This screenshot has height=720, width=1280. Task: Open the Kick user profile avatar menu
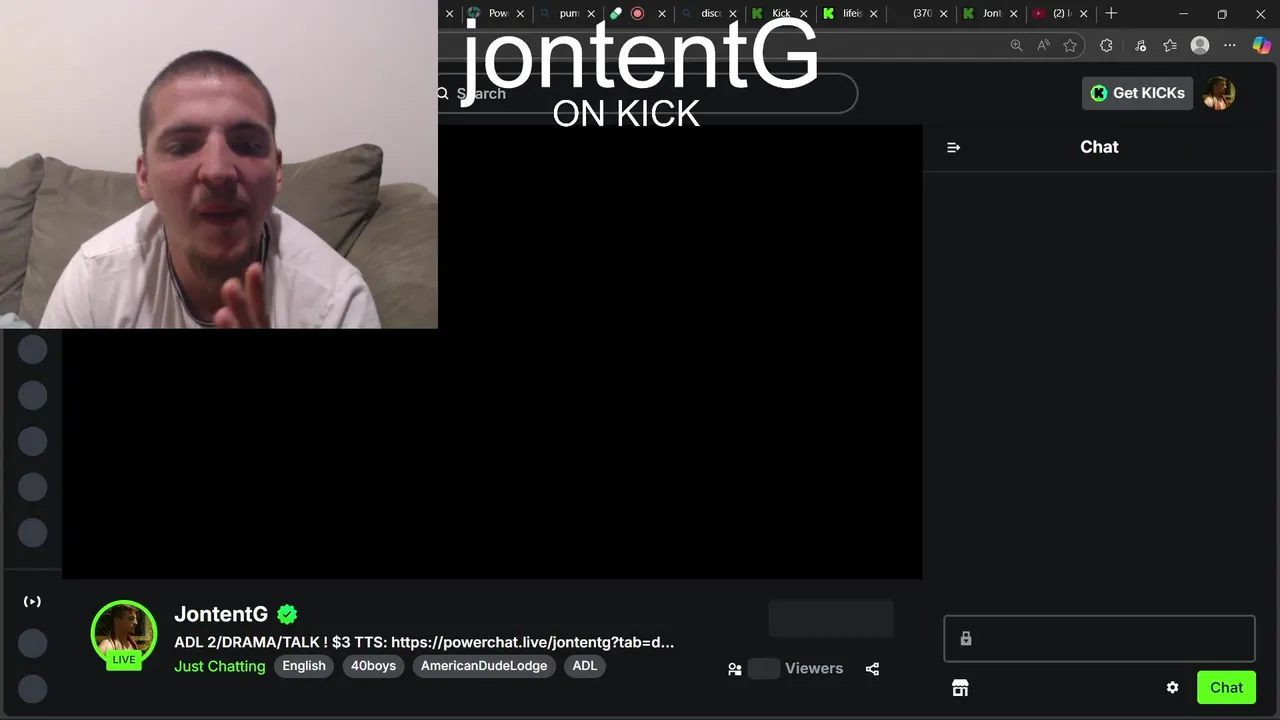tap(1219, 93)
